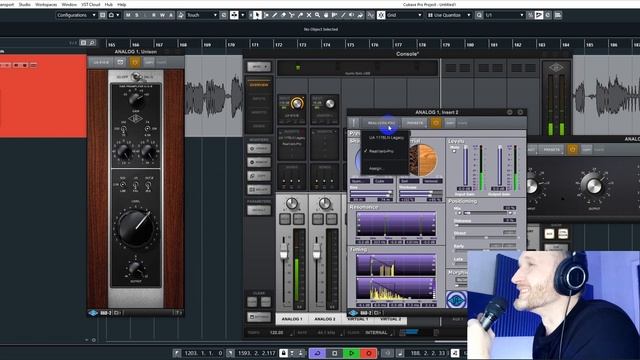Viewport: 640px width, 360px height.
Task: Toggle the orange power button in Unison window
Action: click(135, 62)
